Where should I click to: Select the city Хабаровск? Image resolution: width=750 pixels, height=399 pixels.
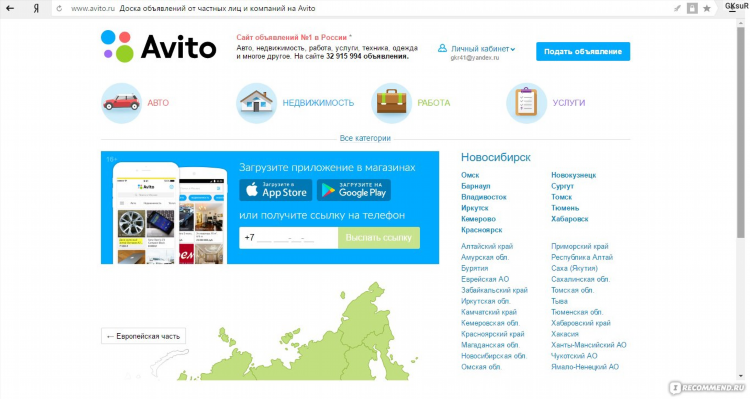click(569, 219)
